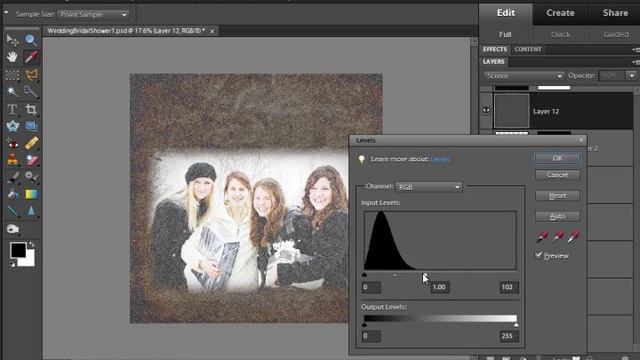
Task: Select the Paint Bucket tool
Action: (x=12, y=194)
